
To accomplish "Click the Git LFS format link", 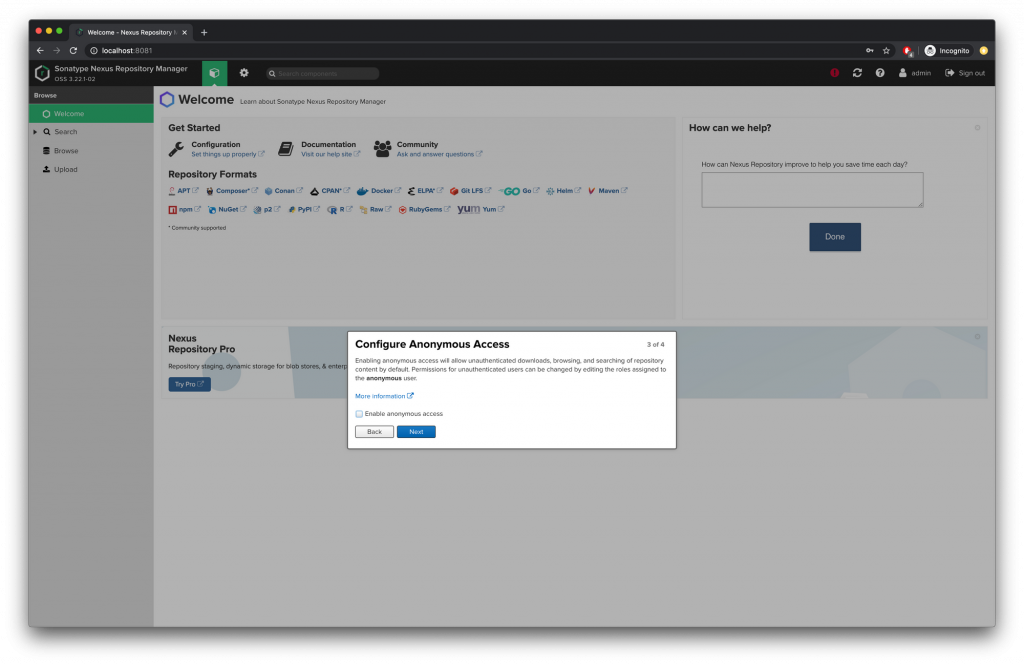I will [x=470, y=191].
